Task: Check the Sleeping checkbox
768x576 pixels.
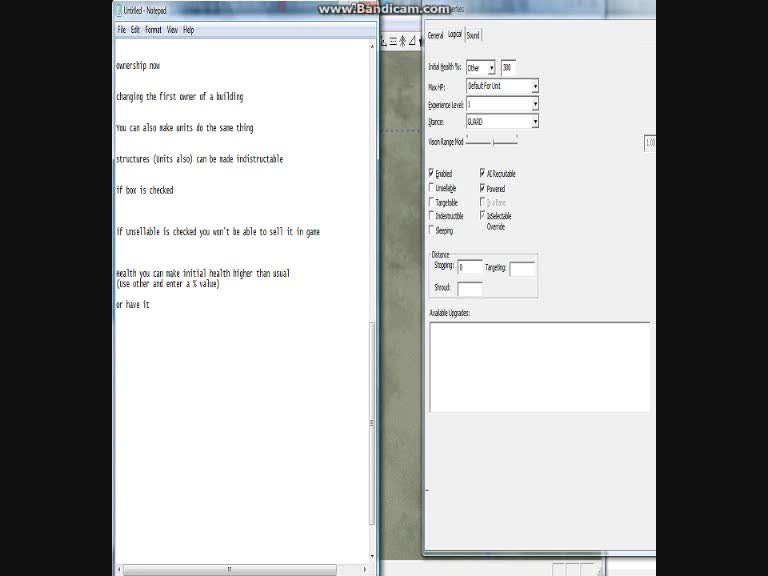Action: click(432, 230)
